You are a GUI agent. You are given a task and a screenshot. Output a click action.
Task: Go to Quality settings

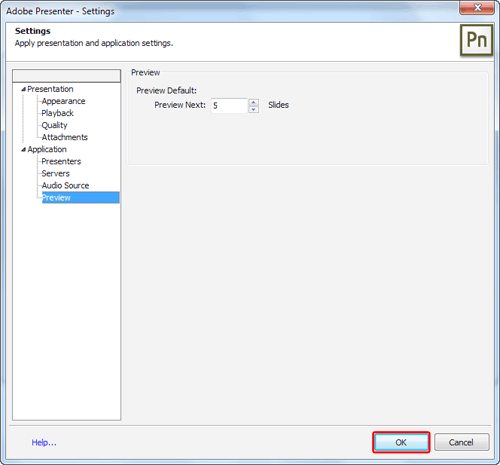(54, 125)
